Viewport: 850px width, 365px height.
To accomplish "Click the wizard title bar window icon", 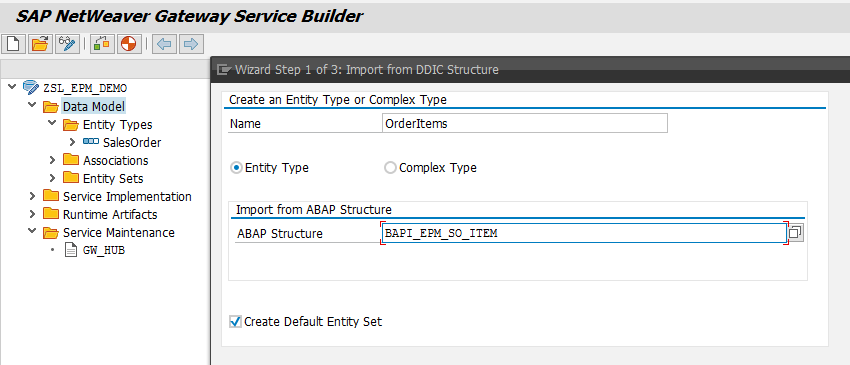I will (x=223, y=69).
